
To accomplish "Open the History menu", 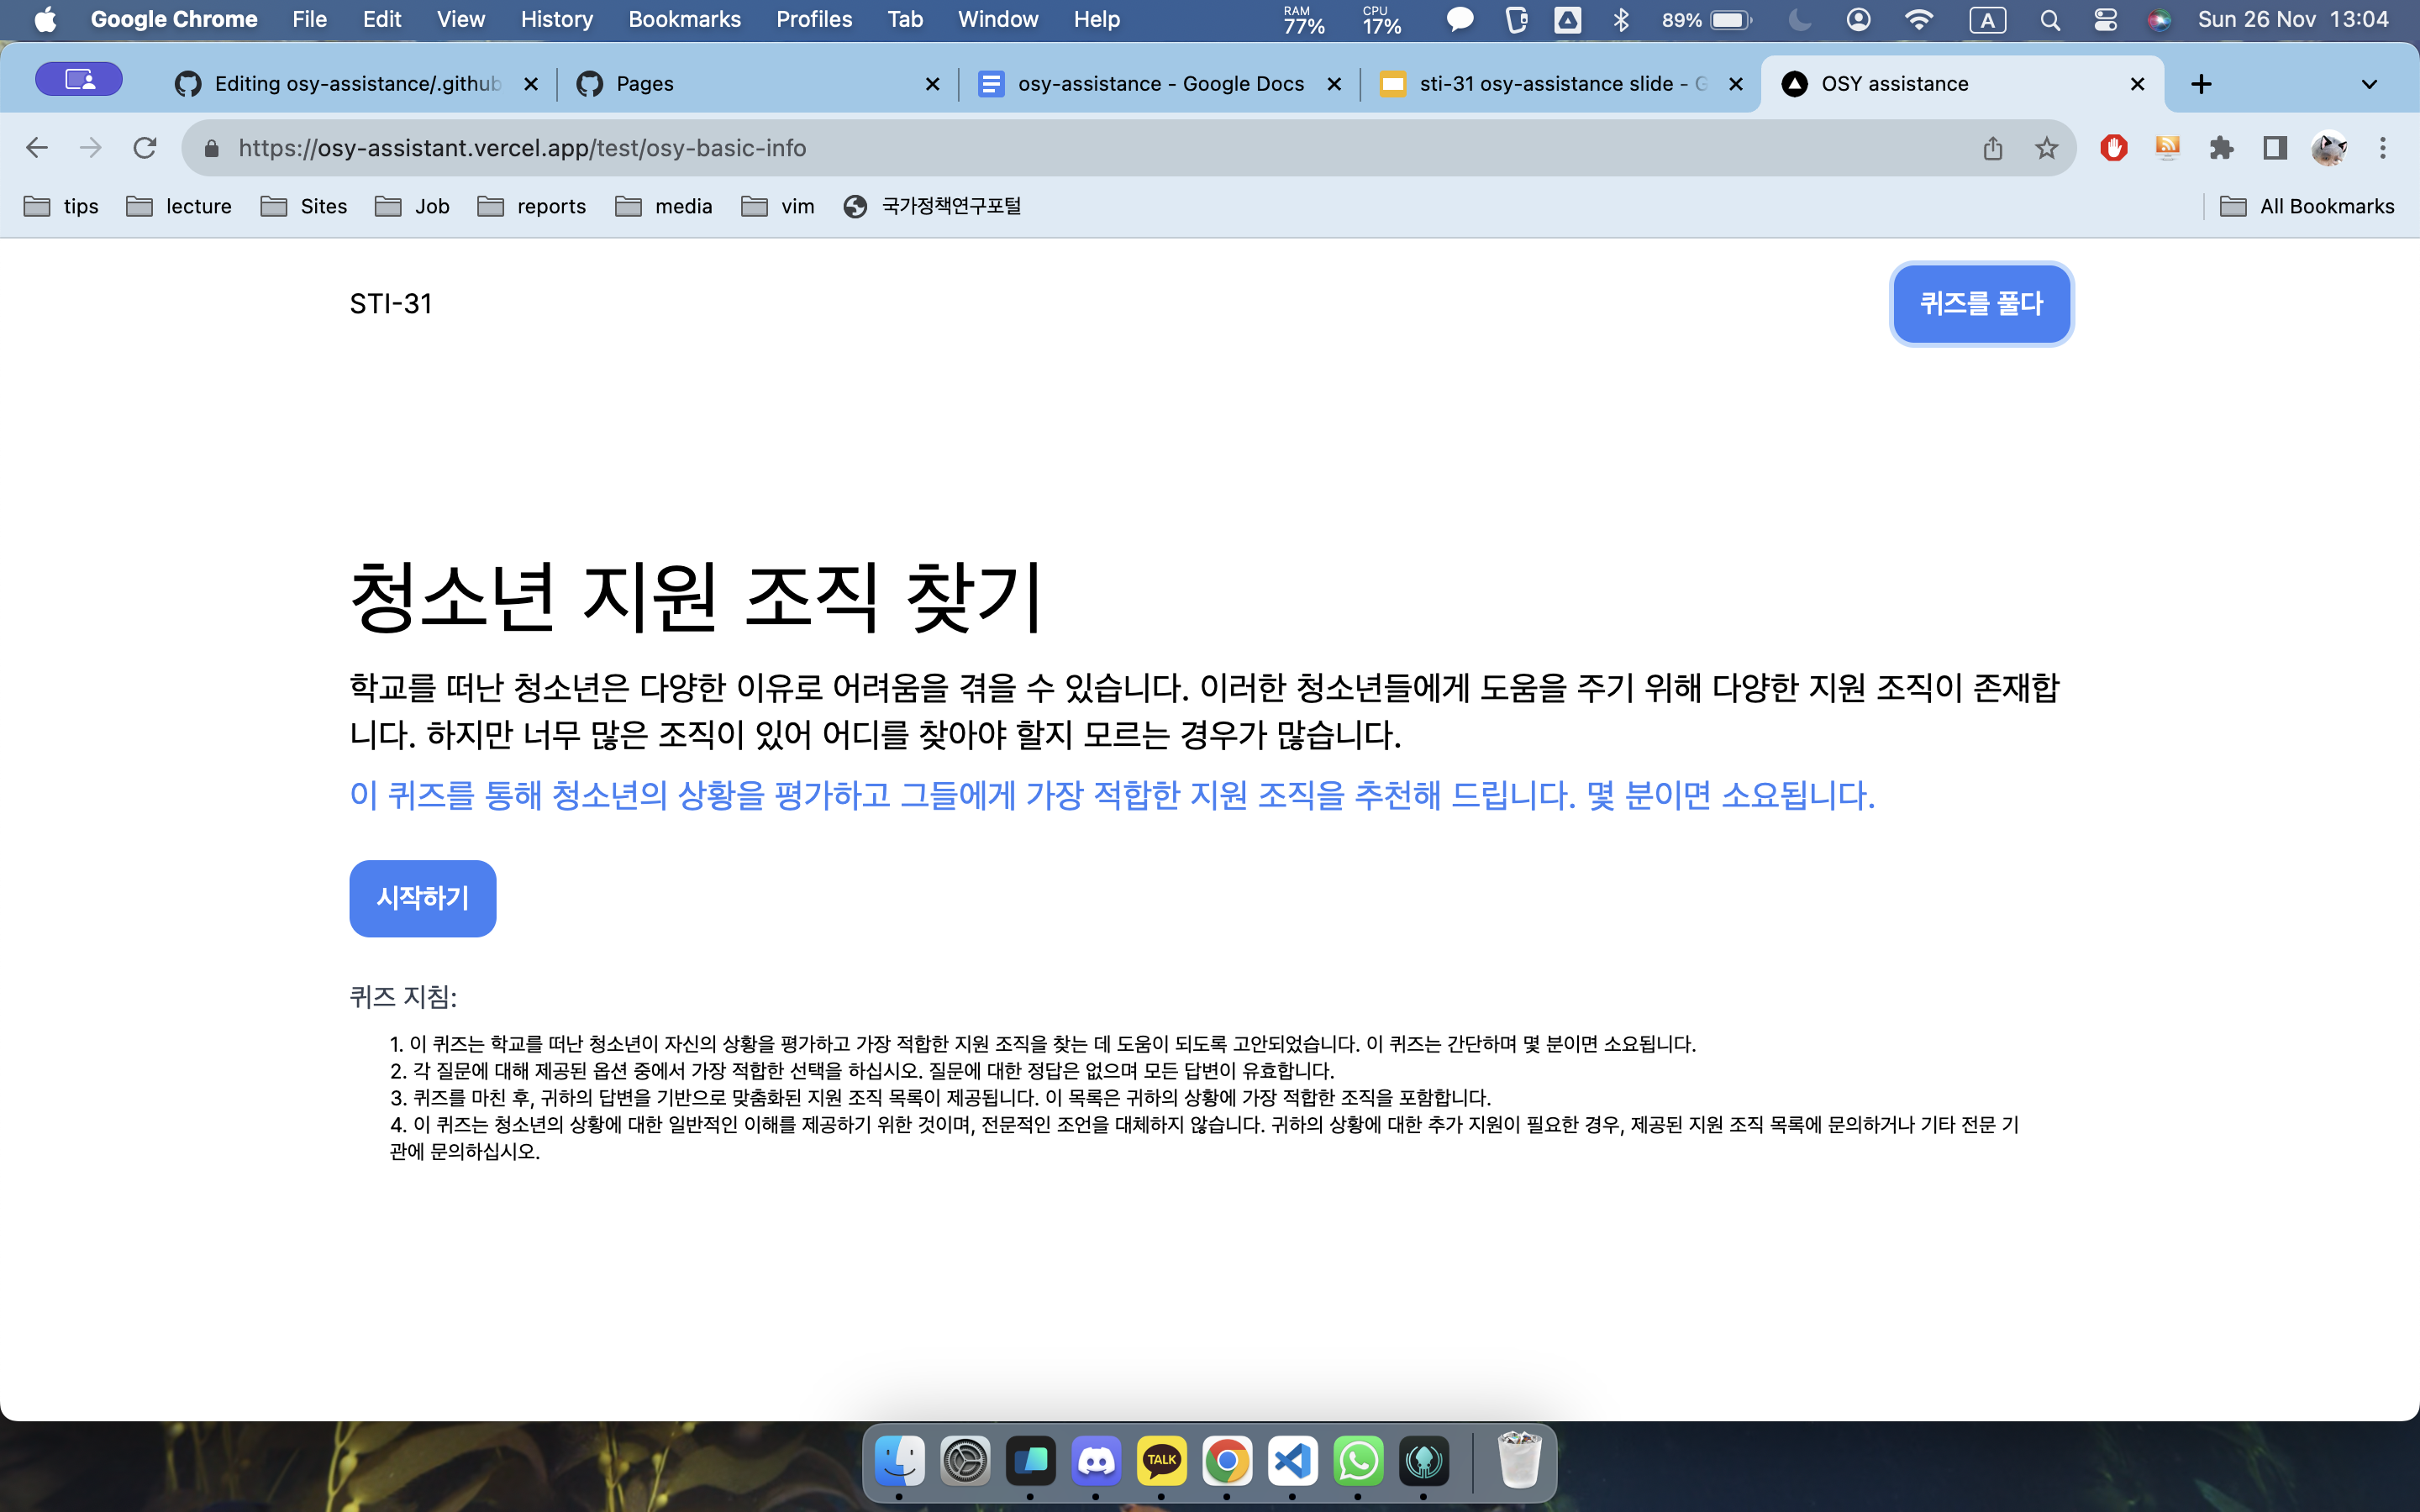I will click(556, 20).
